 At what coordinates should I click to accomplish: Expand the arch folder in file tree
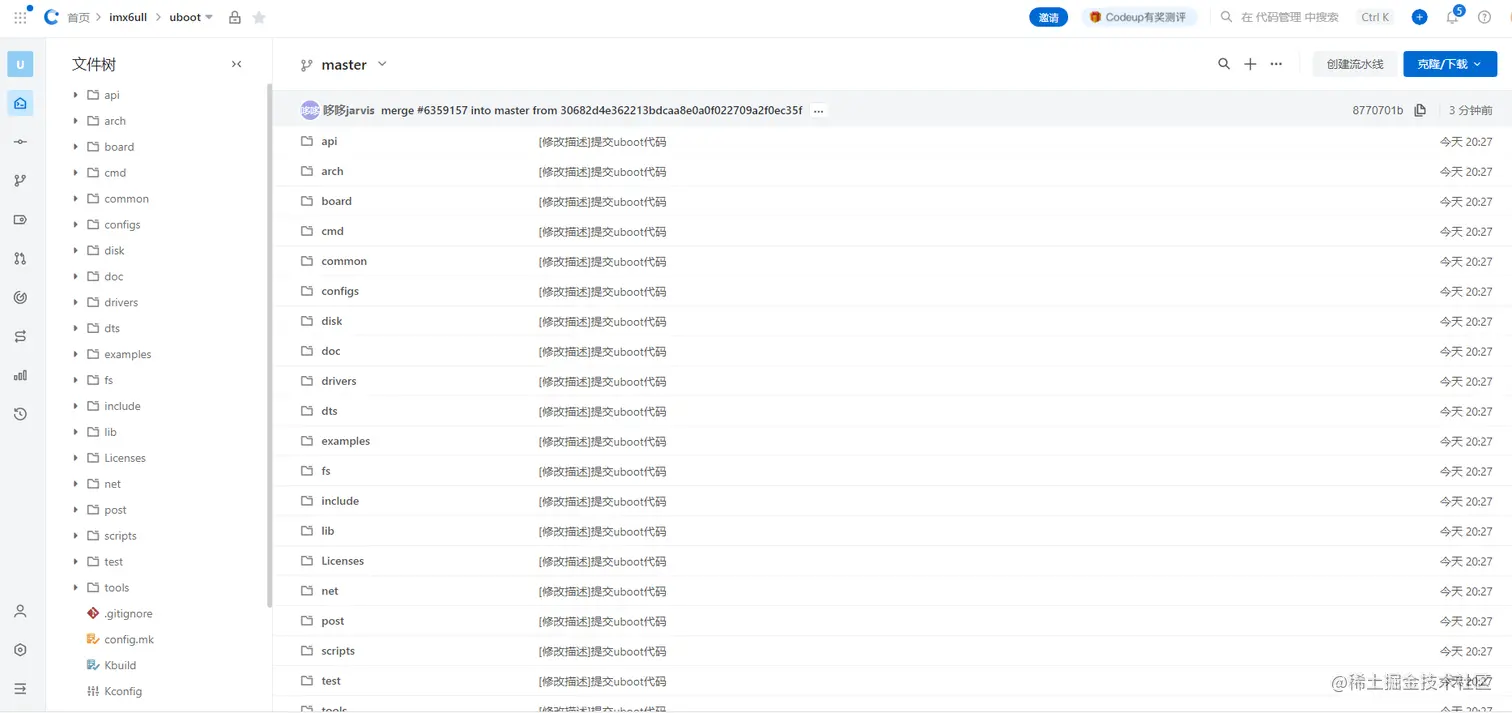point(76,121)
